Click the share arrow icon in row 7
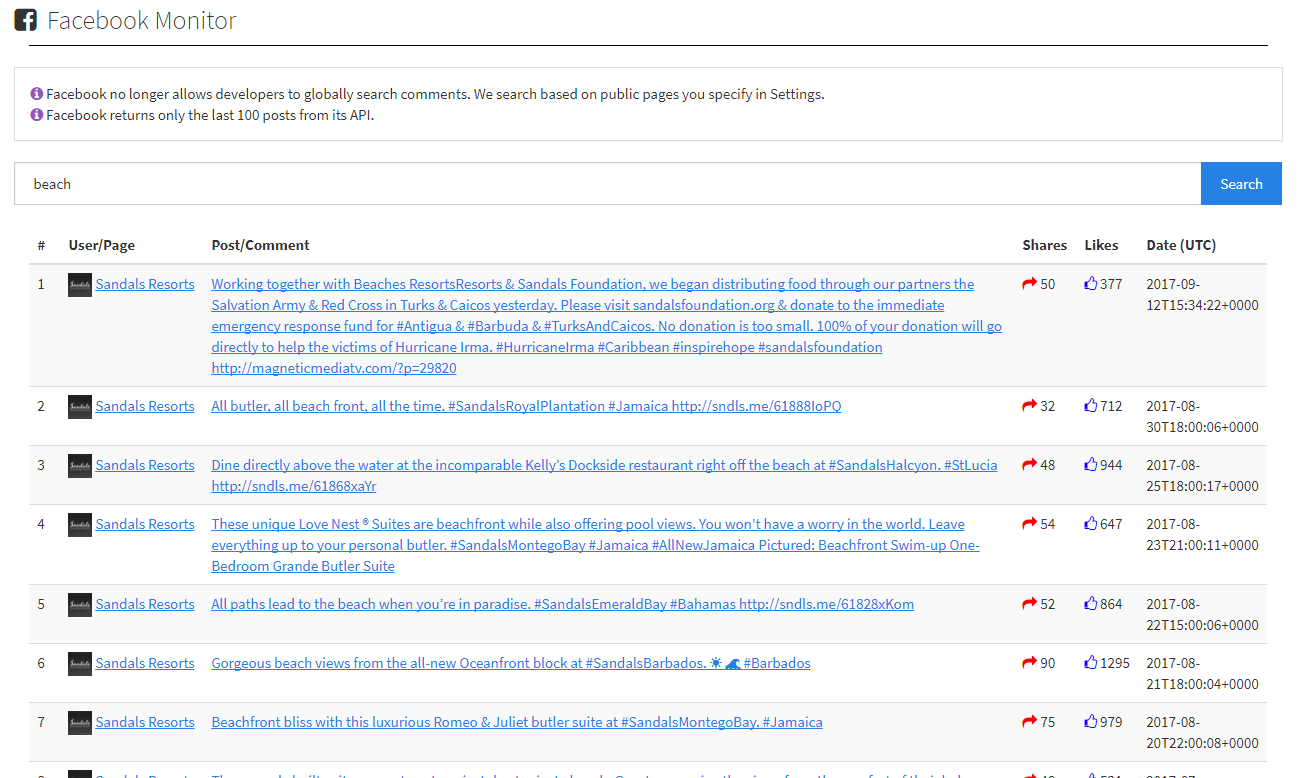This screenshot has width=1304, height=778. 1029,722
